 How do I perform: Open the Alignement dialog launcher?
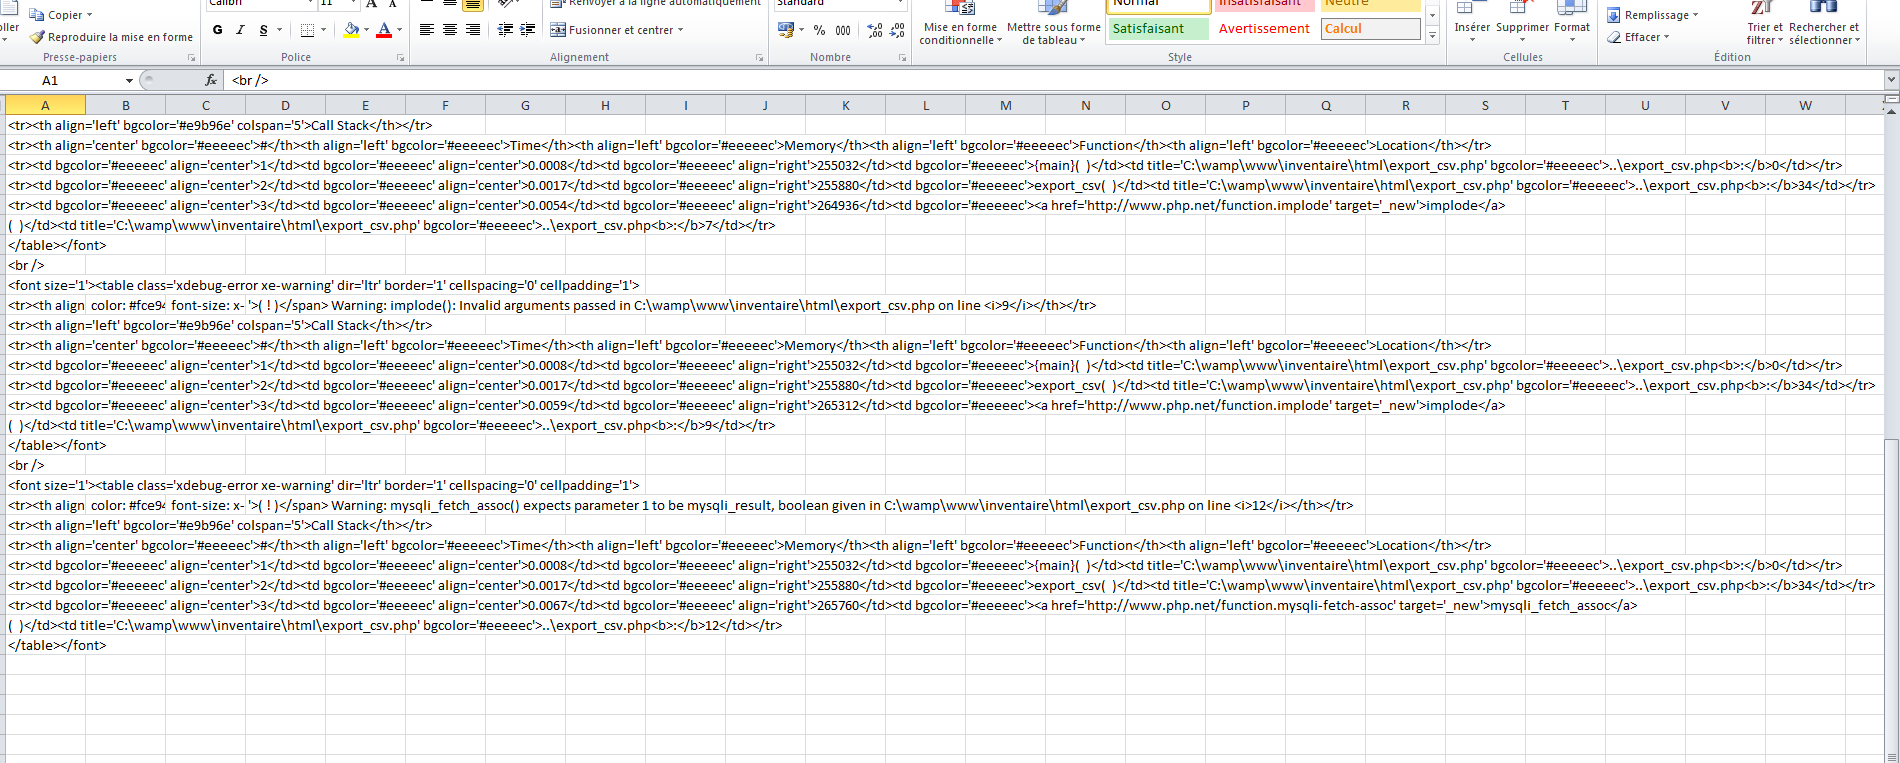click(x=760, y=58)
